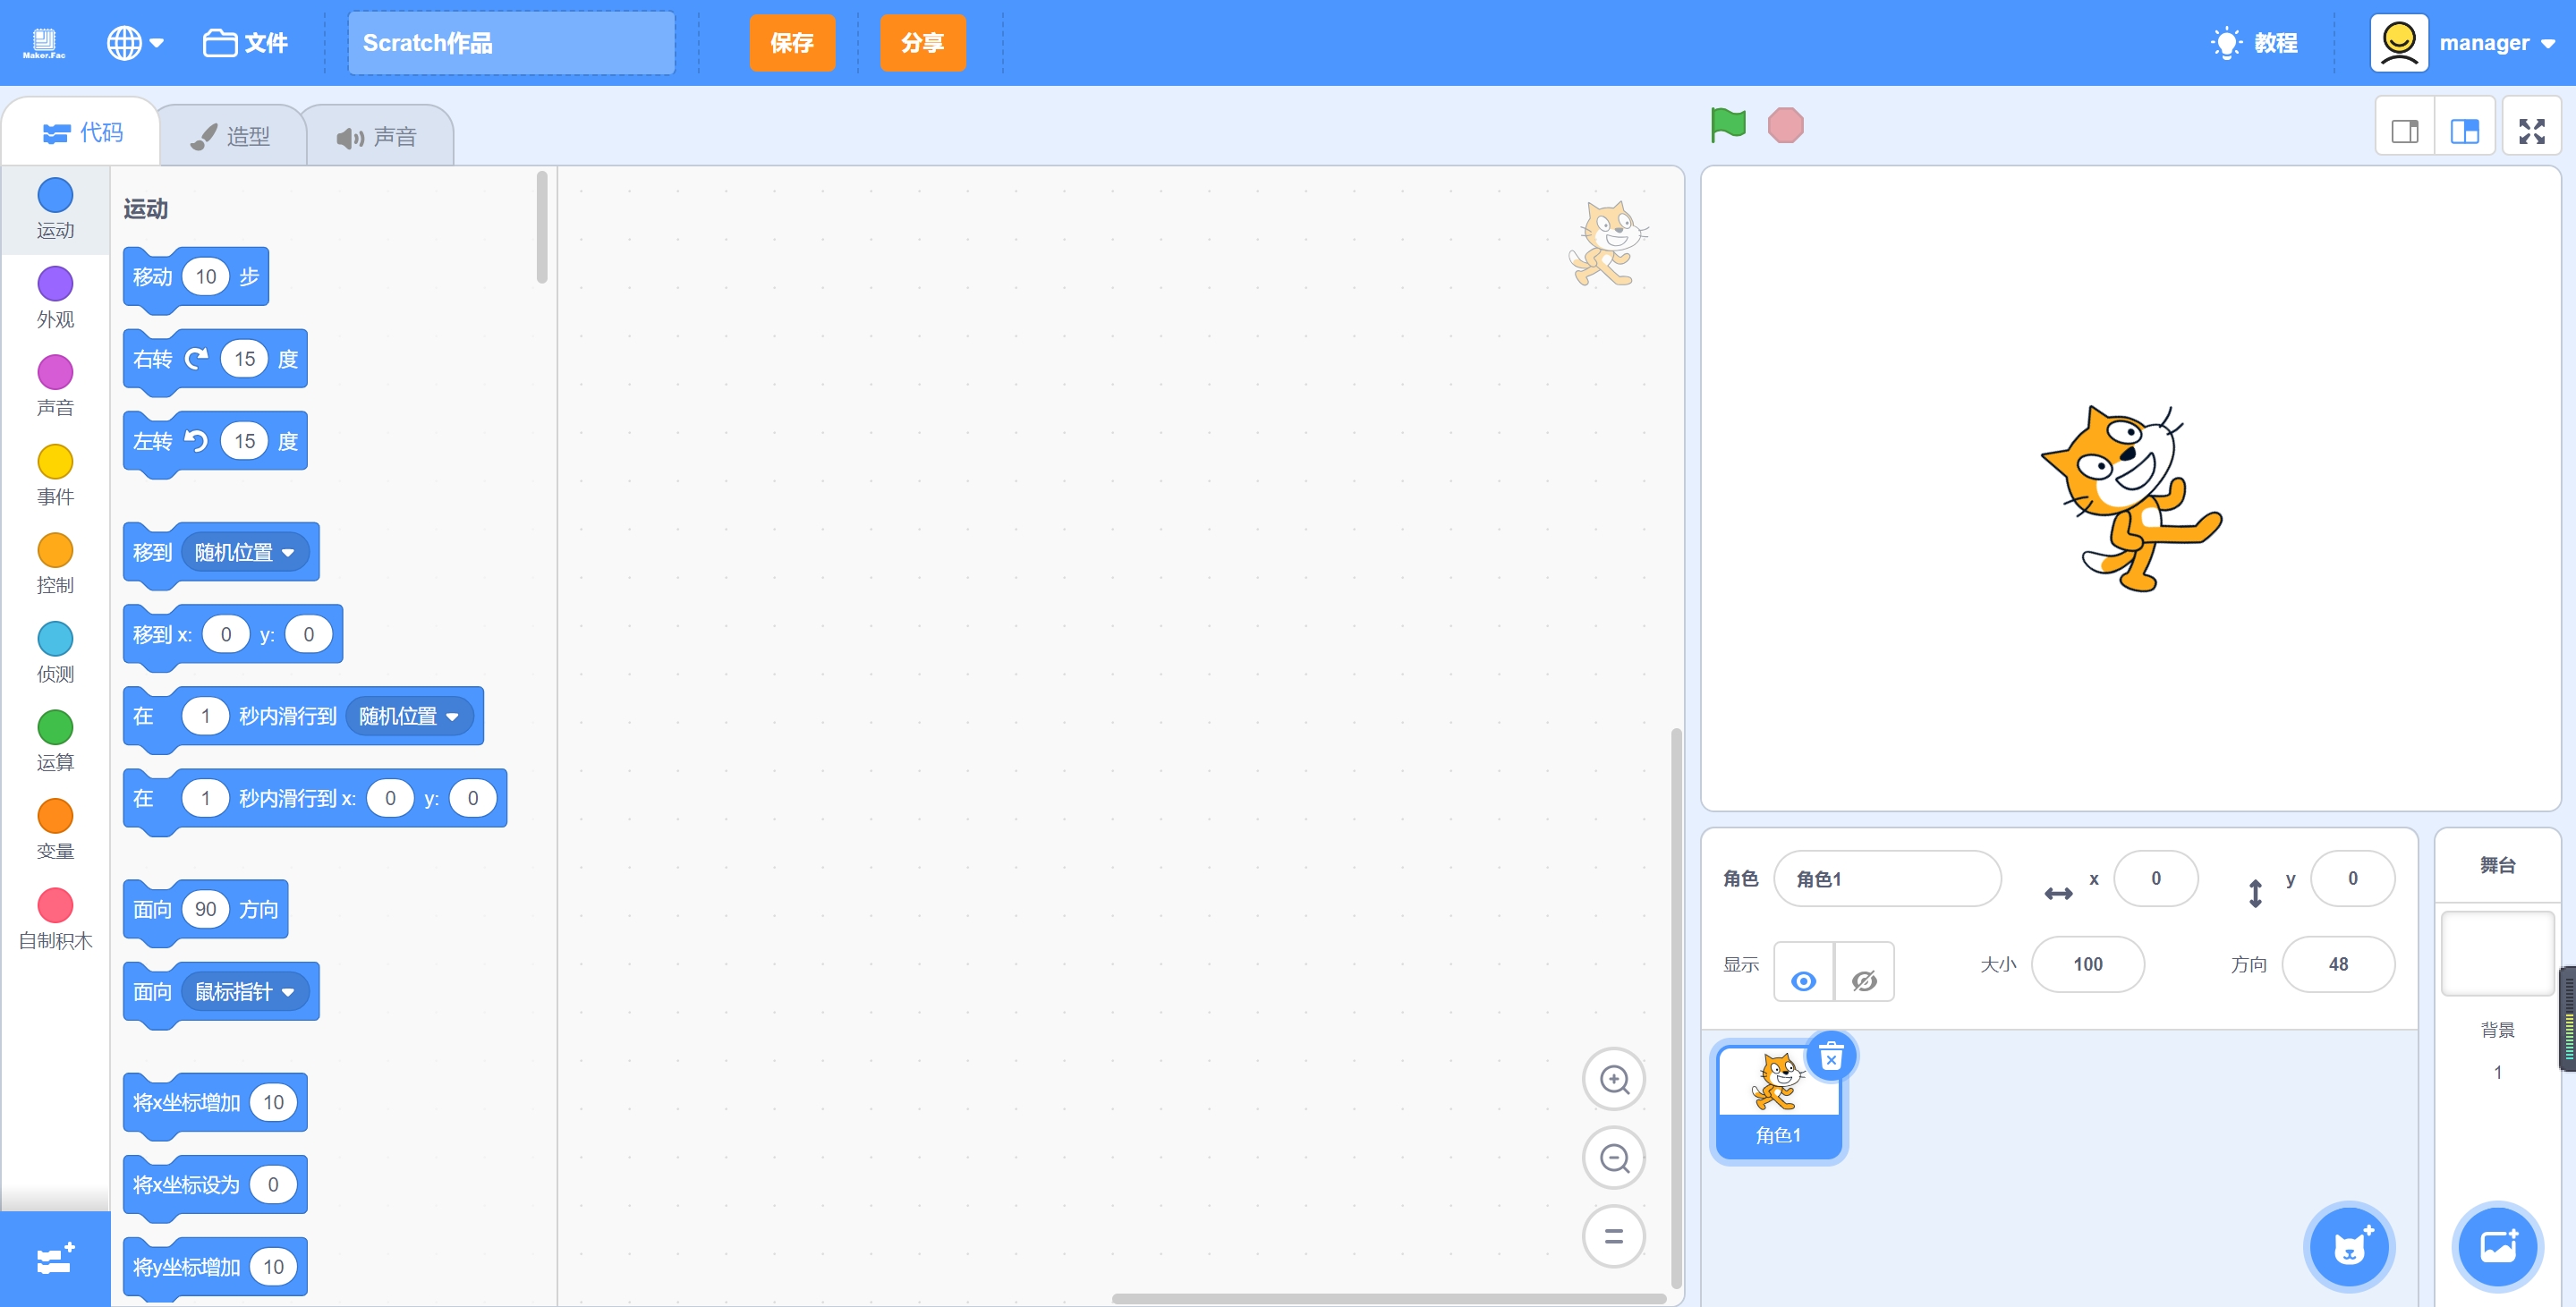Screen dimensions: 2576x1307
Task: Switch to small stage layout
Action: (x=2405, y=131)
